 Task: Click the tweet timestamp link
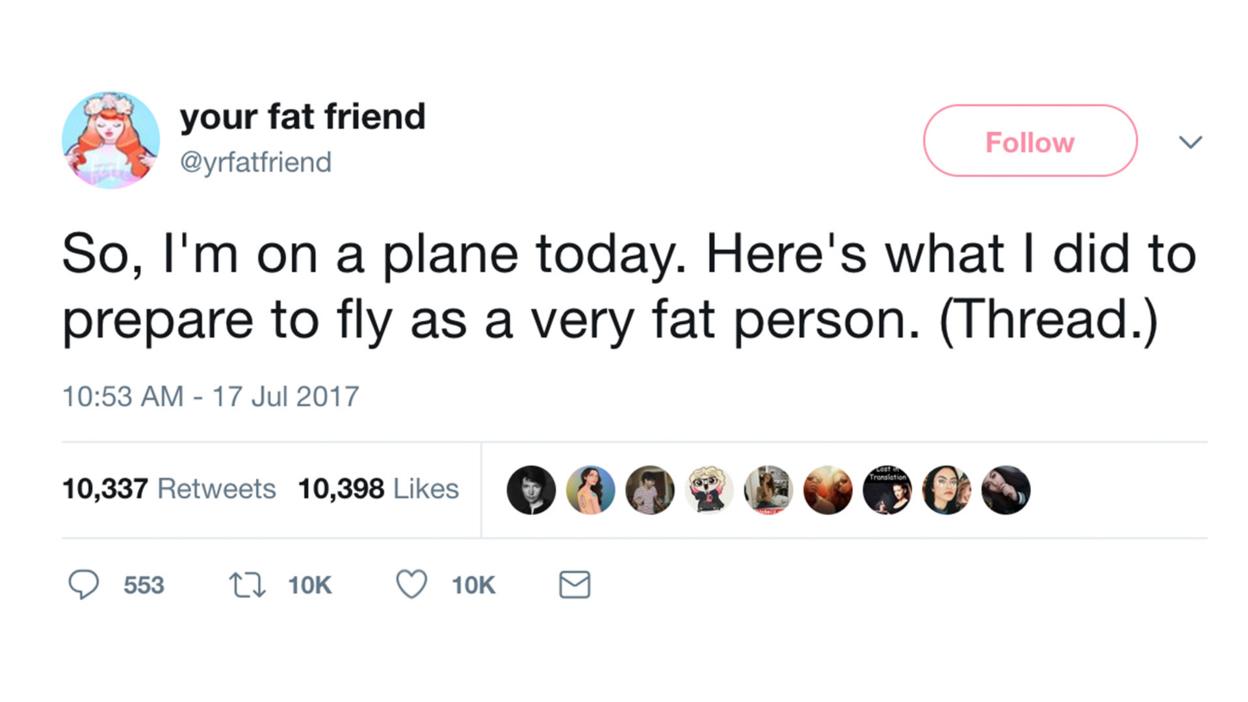coord(209,396)
